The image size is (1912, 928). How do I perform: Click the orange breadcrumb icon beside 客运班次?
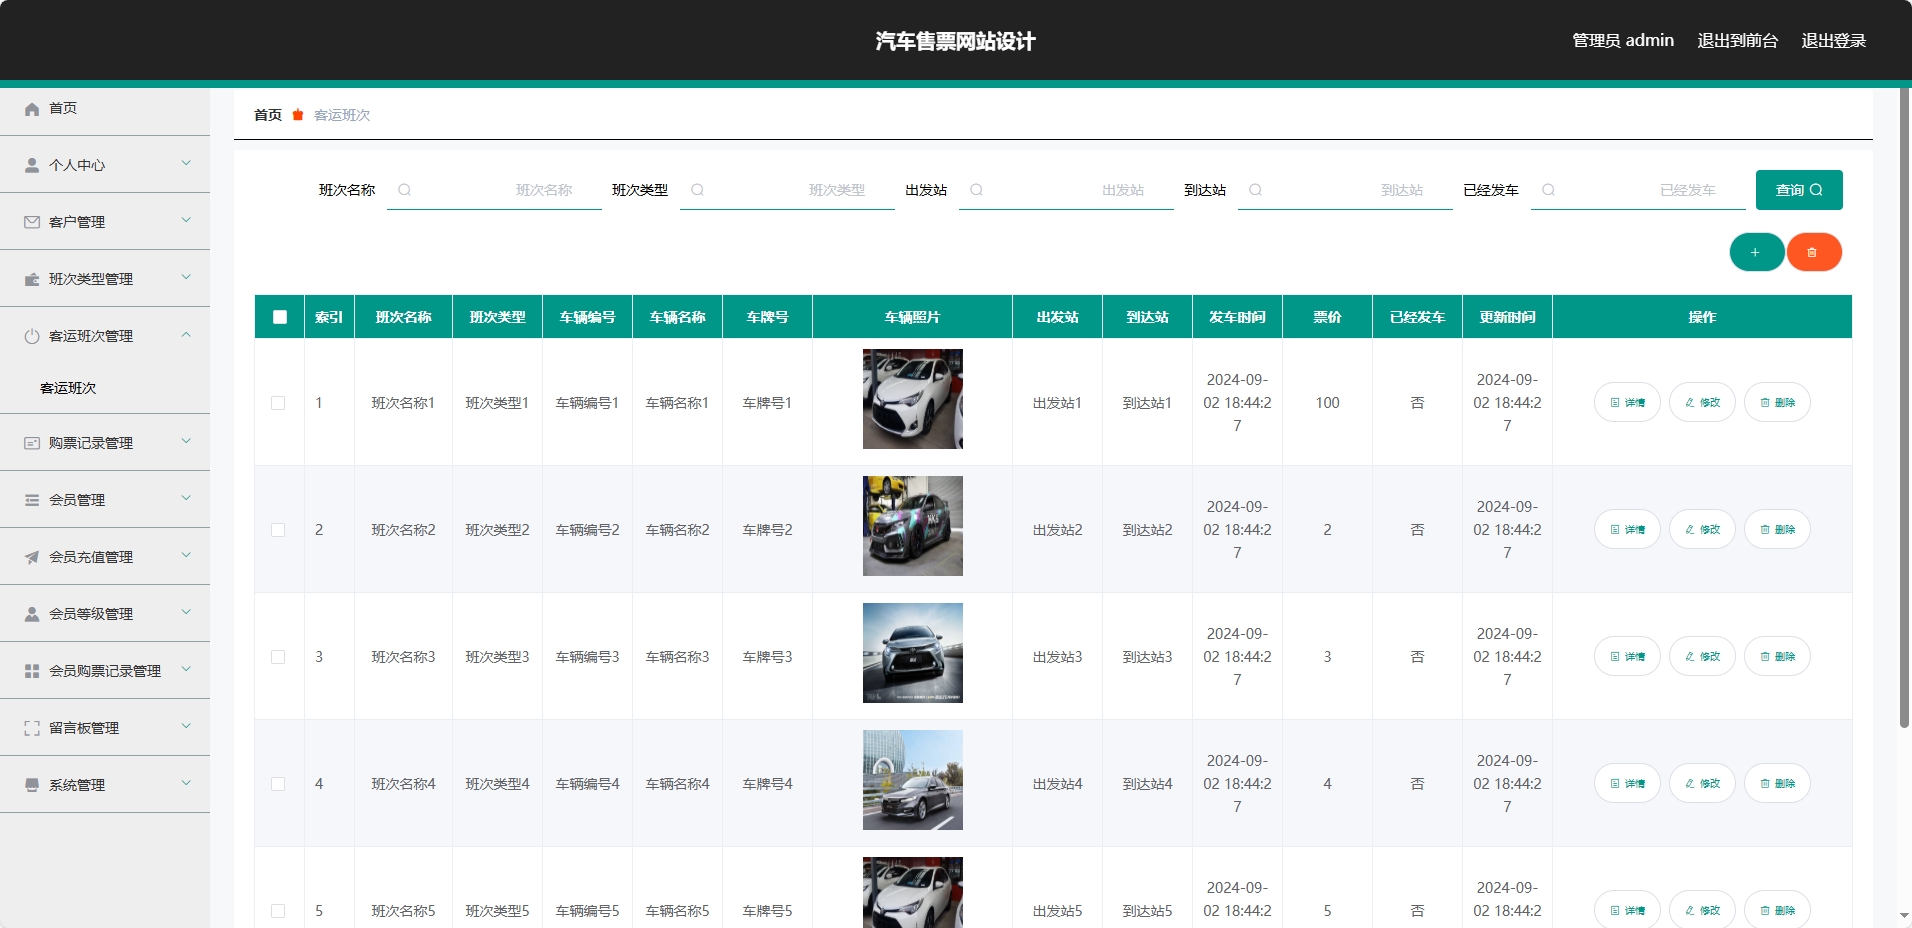(297, 115)
